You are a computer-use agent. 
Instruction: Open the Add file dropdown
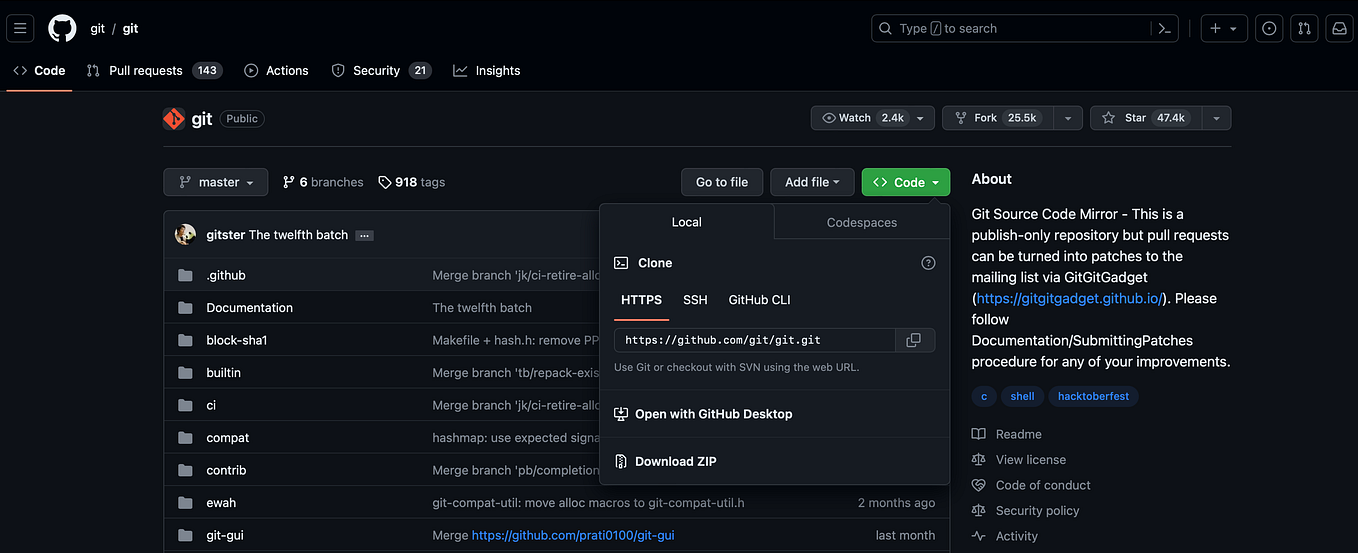tap(812, 182)
